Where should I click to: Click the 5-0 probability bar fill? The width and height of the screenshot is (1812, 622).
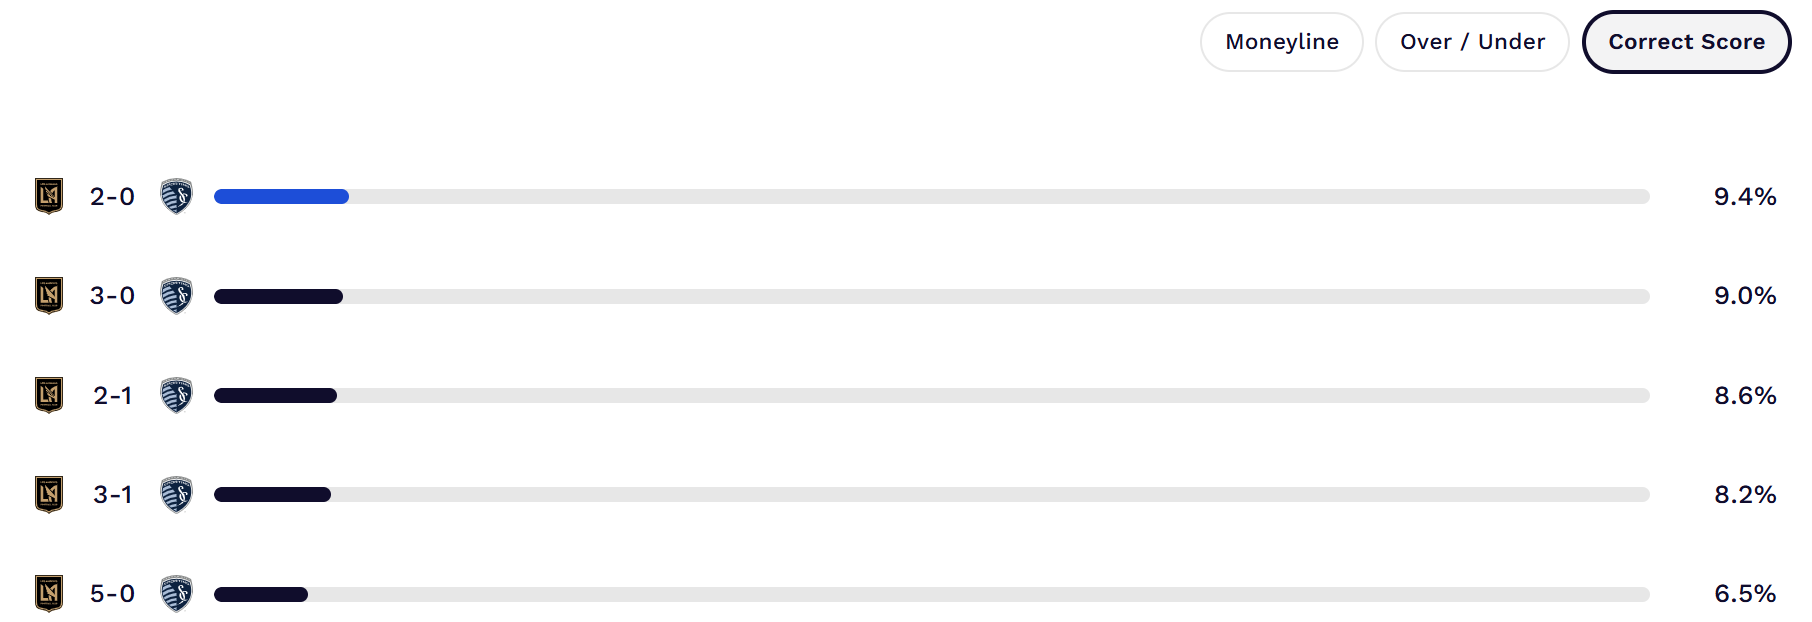click(261, 594)
